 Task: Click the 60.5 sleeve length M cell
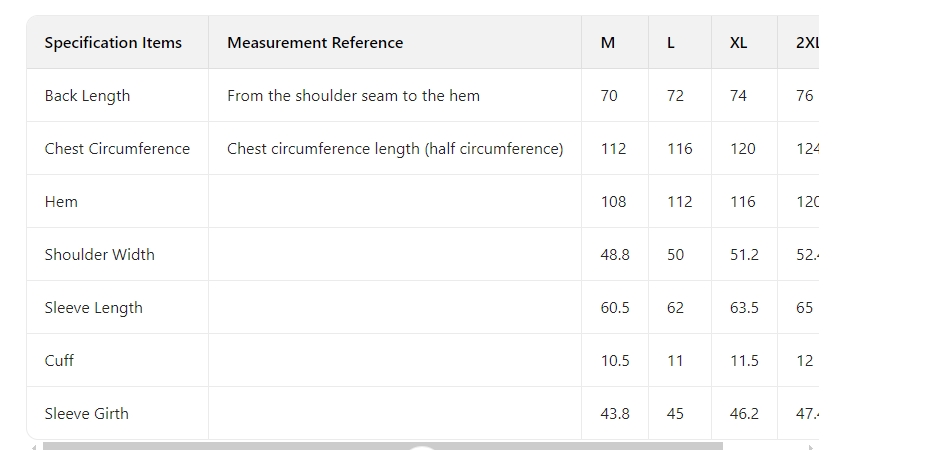point(615,308)
